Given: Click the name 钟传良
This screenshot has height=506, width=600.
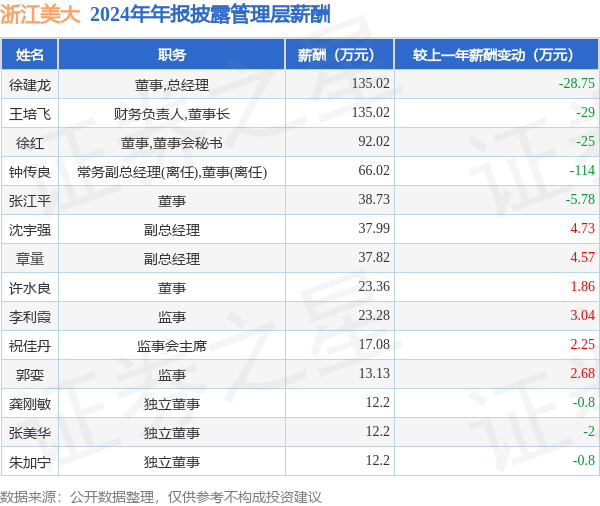Looking at the screenshot, I should (29, 172).
